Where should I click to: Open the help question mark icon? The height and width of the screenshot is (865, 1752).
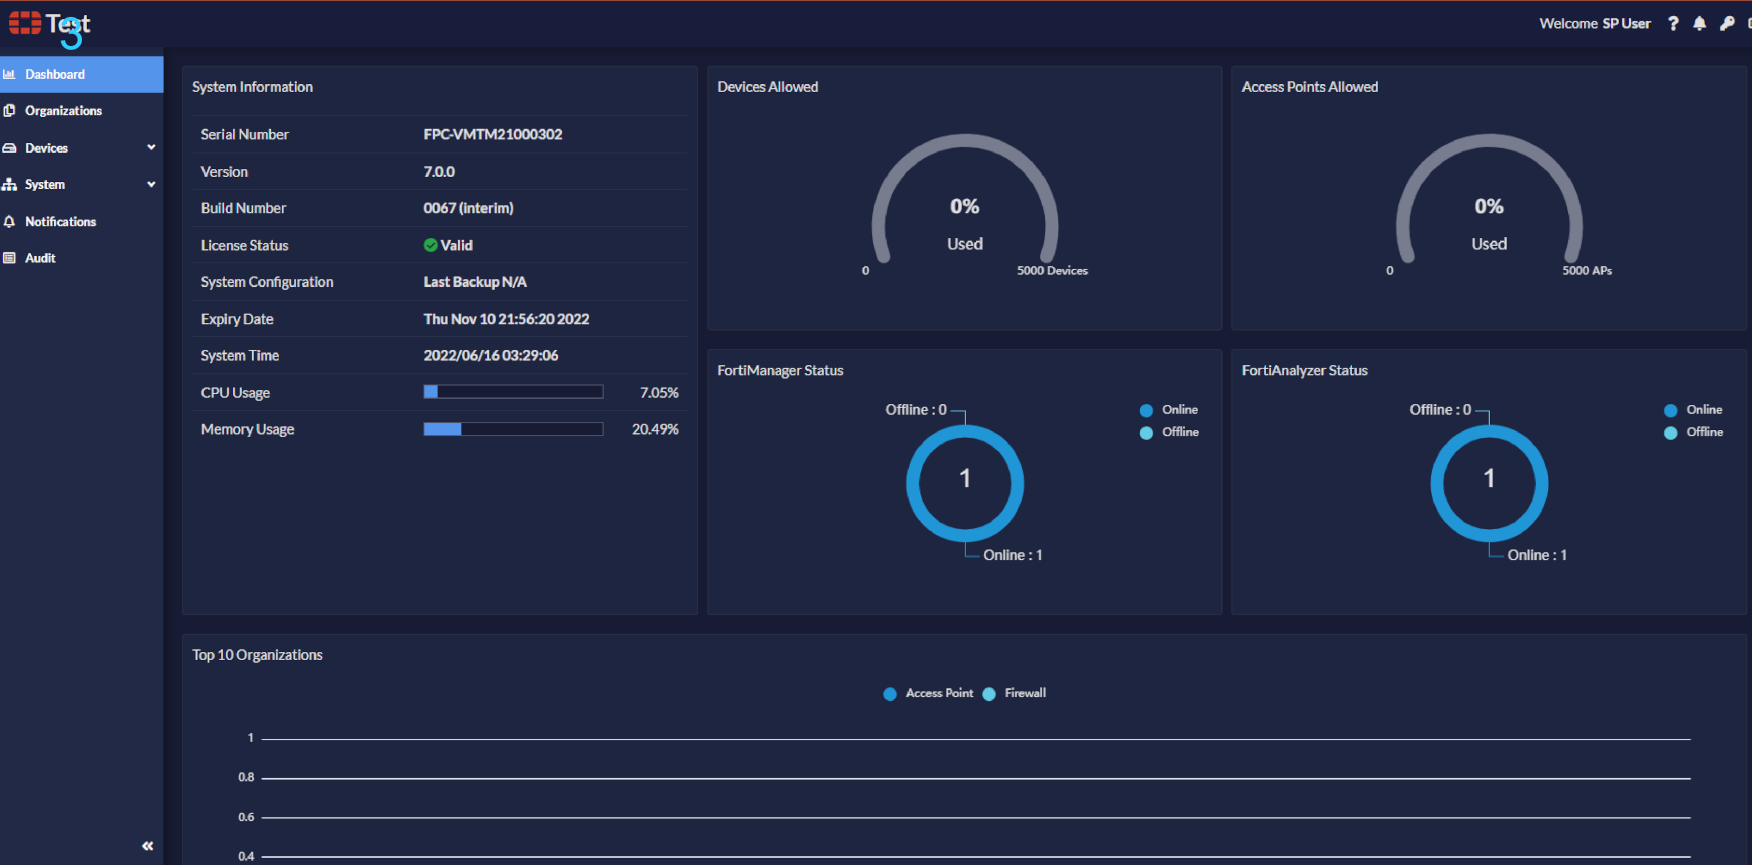click(x=1673, y=23)
